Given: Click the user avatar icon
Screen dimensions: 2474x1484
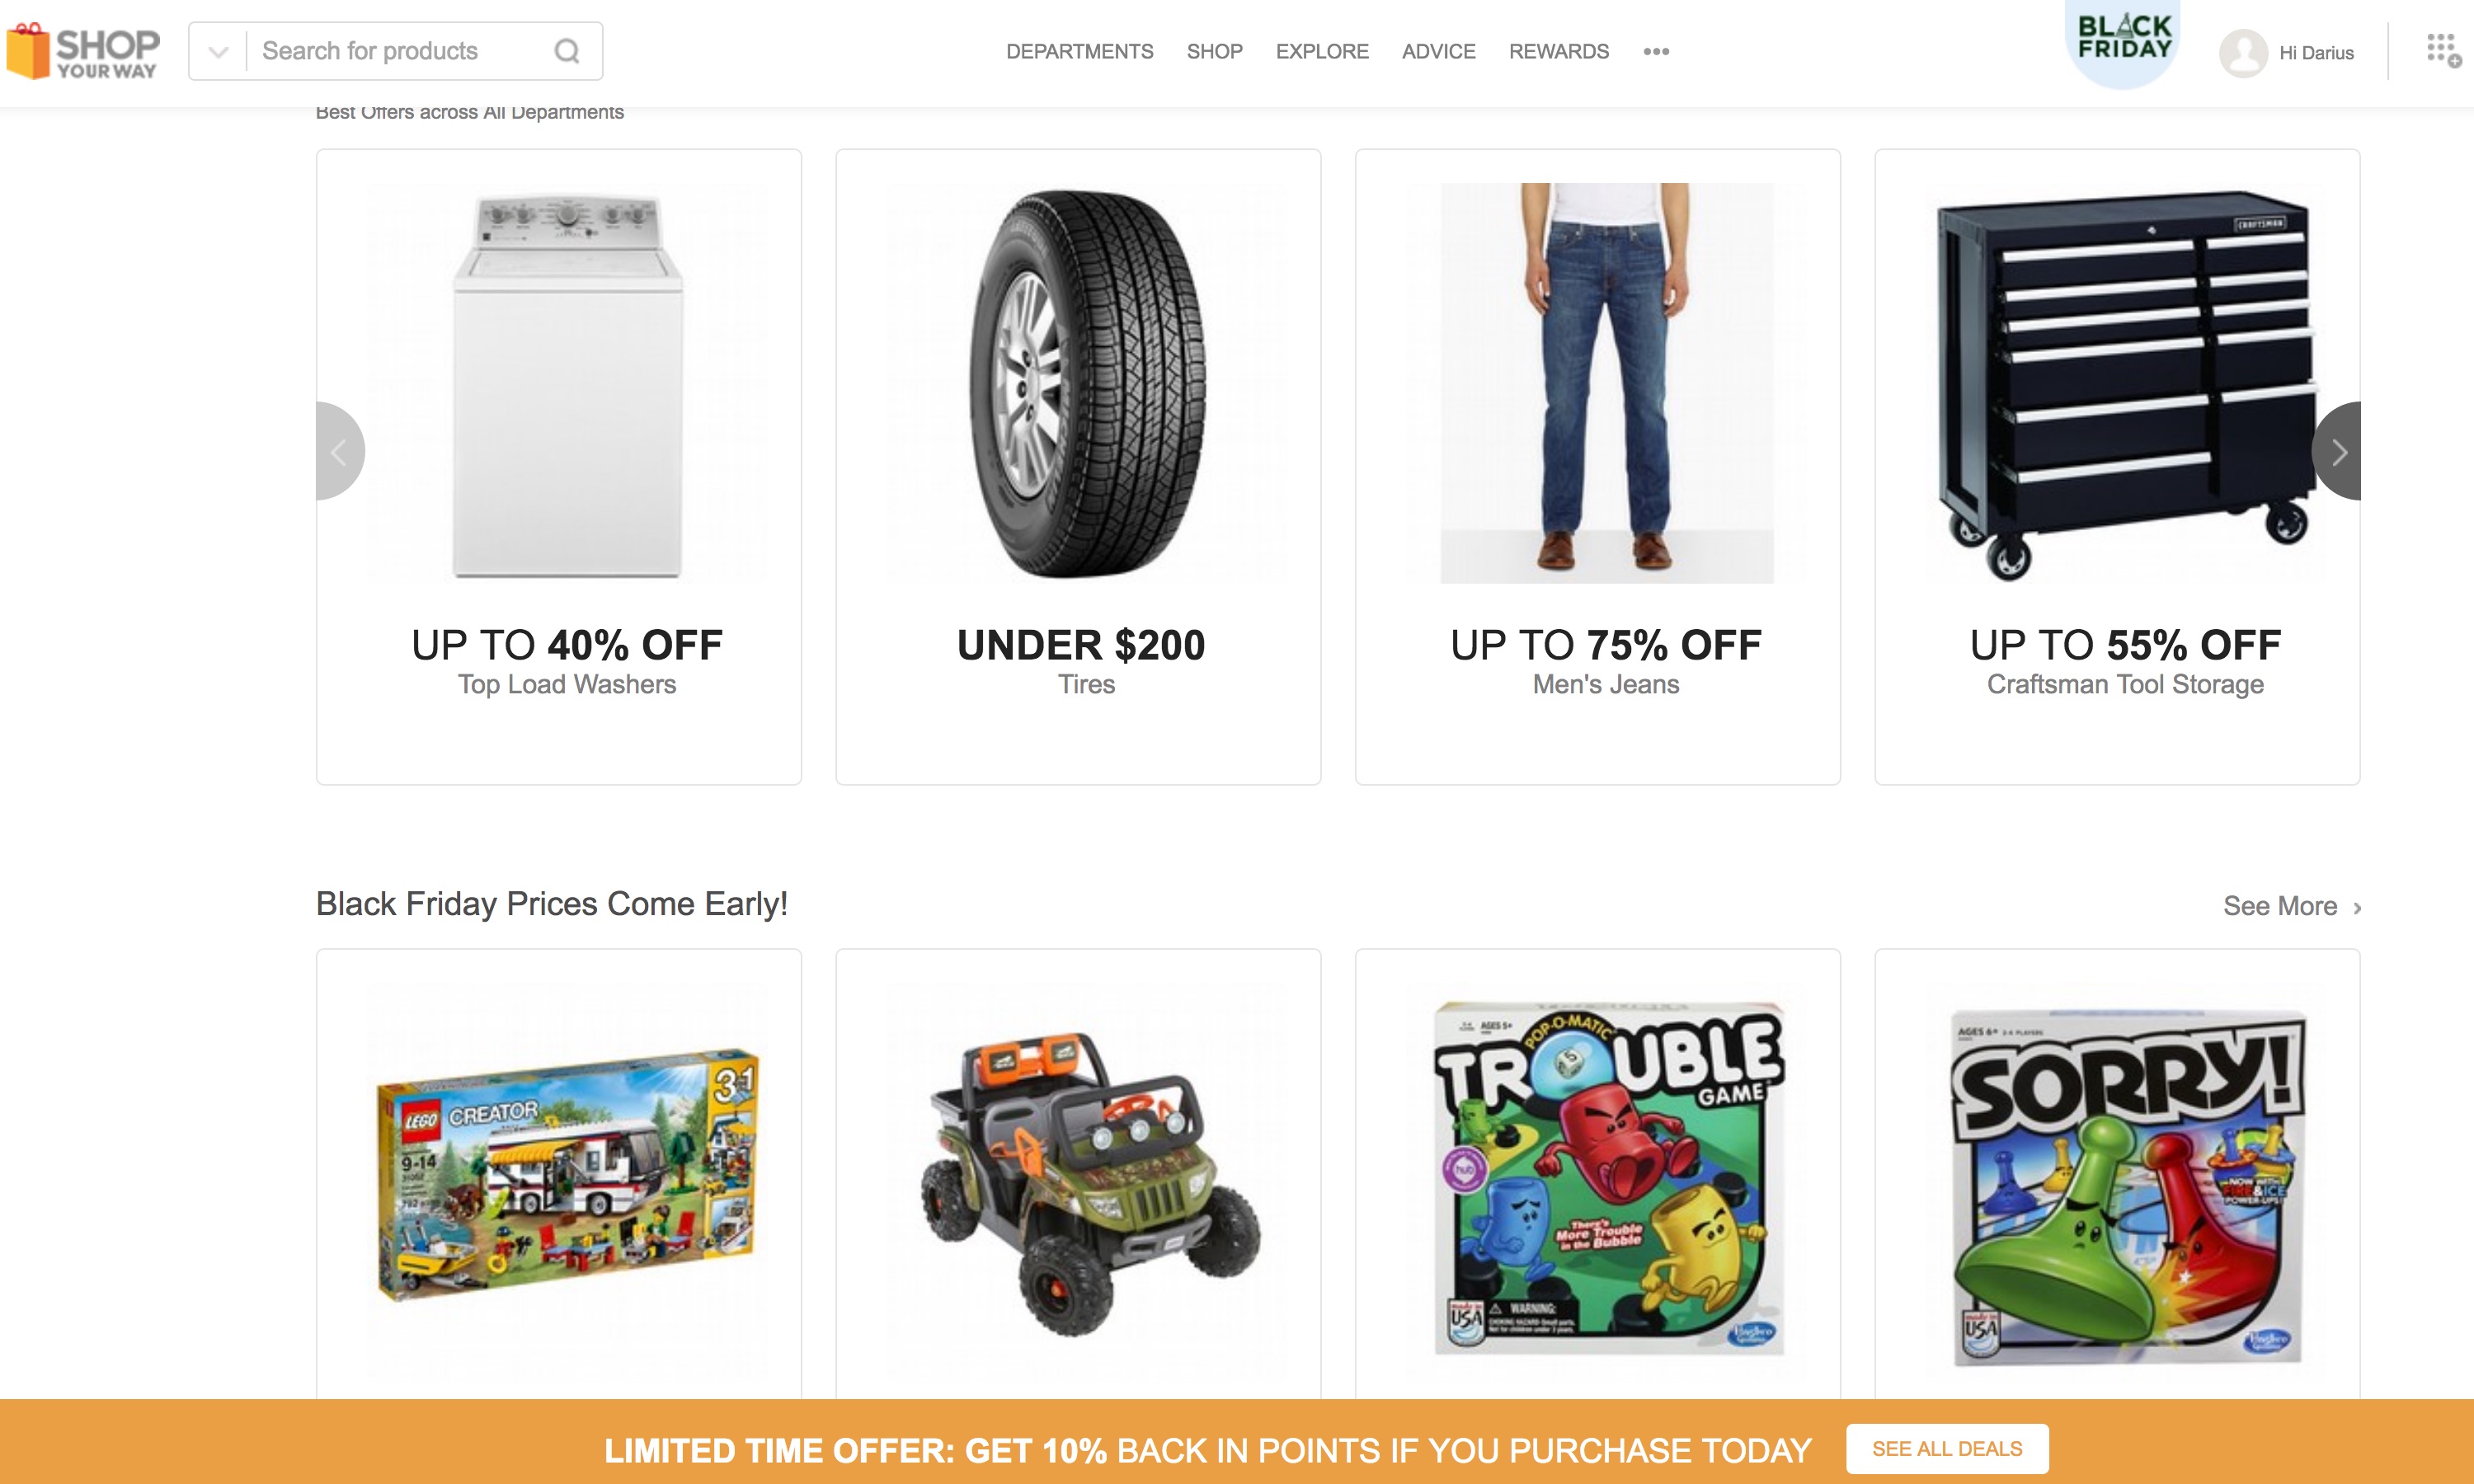Looking at the screenshot, I should [2243, 53].
